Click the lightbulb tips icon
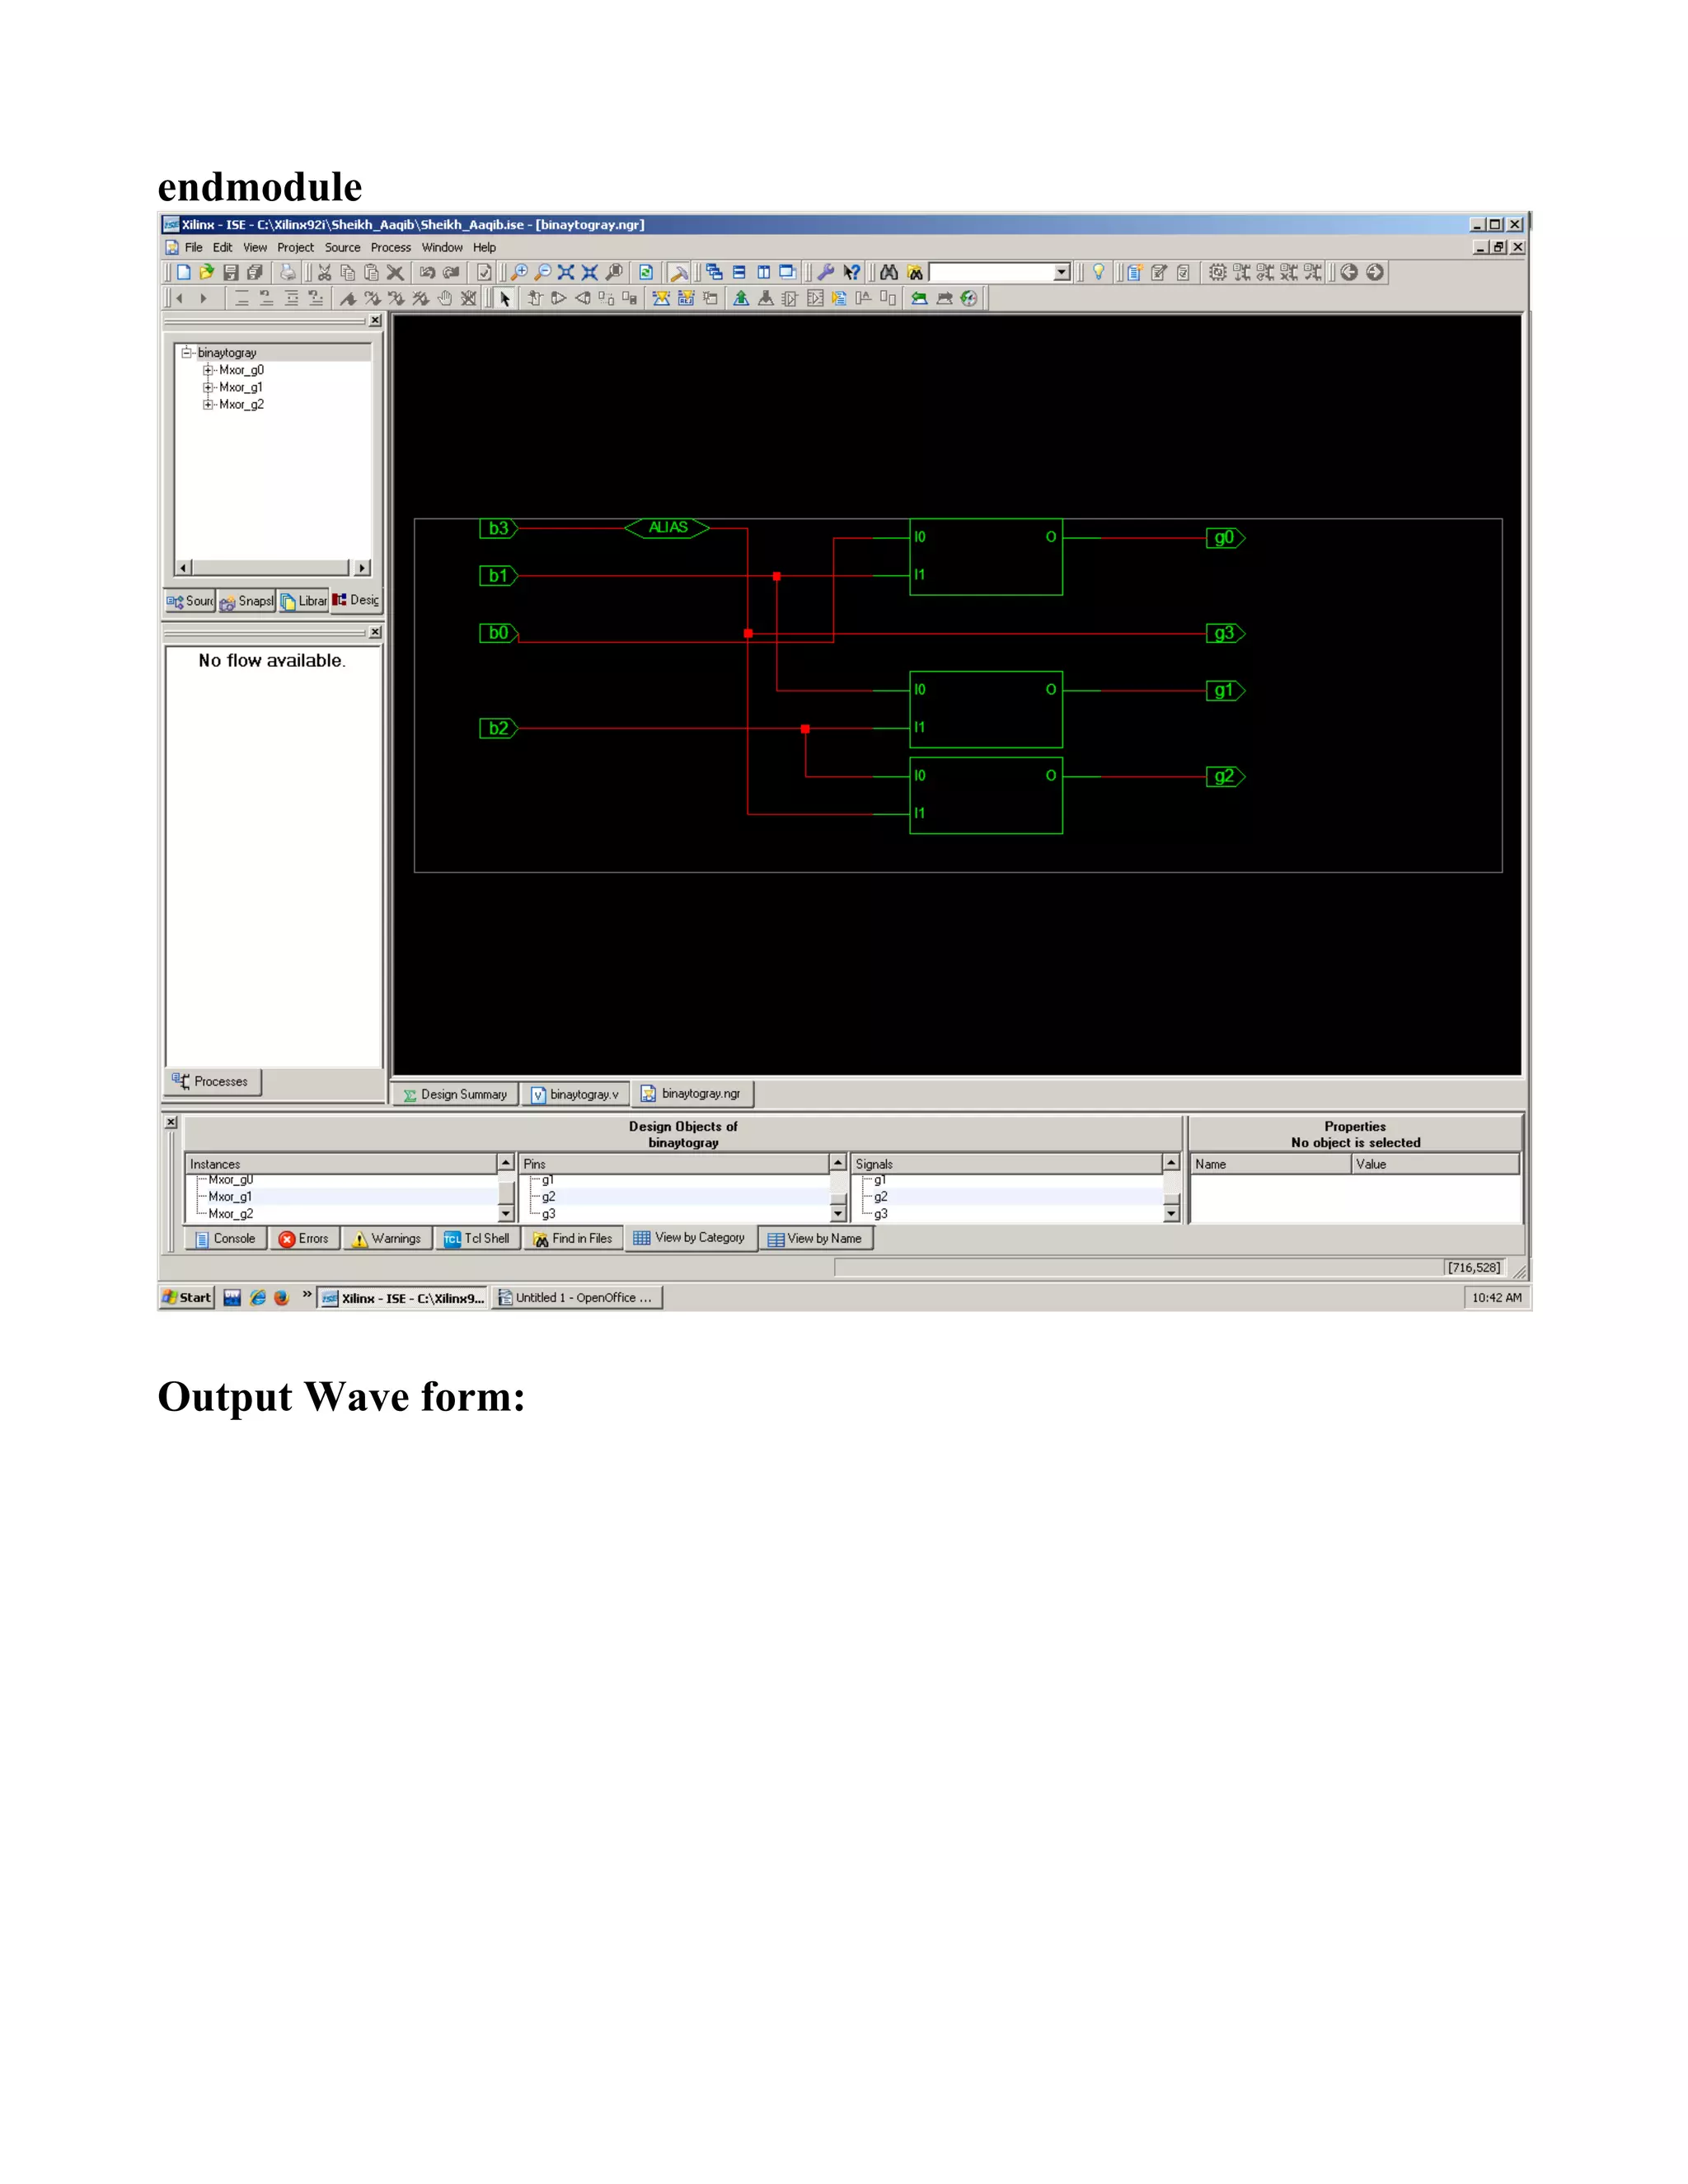Image resolution: width=1688 pixels, height=2184 pixels. [x=1098, y=272]
